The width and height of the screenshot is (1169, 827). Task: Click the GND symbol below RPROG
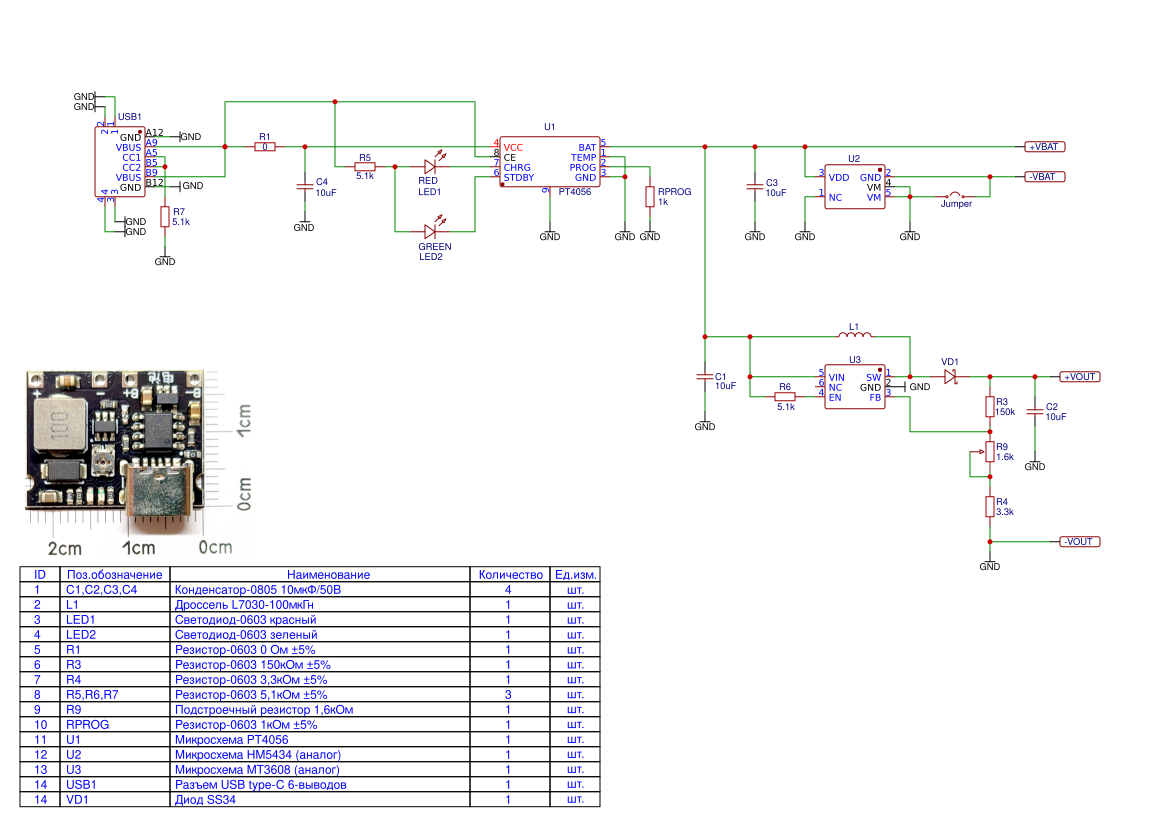(x=651, y=236)
